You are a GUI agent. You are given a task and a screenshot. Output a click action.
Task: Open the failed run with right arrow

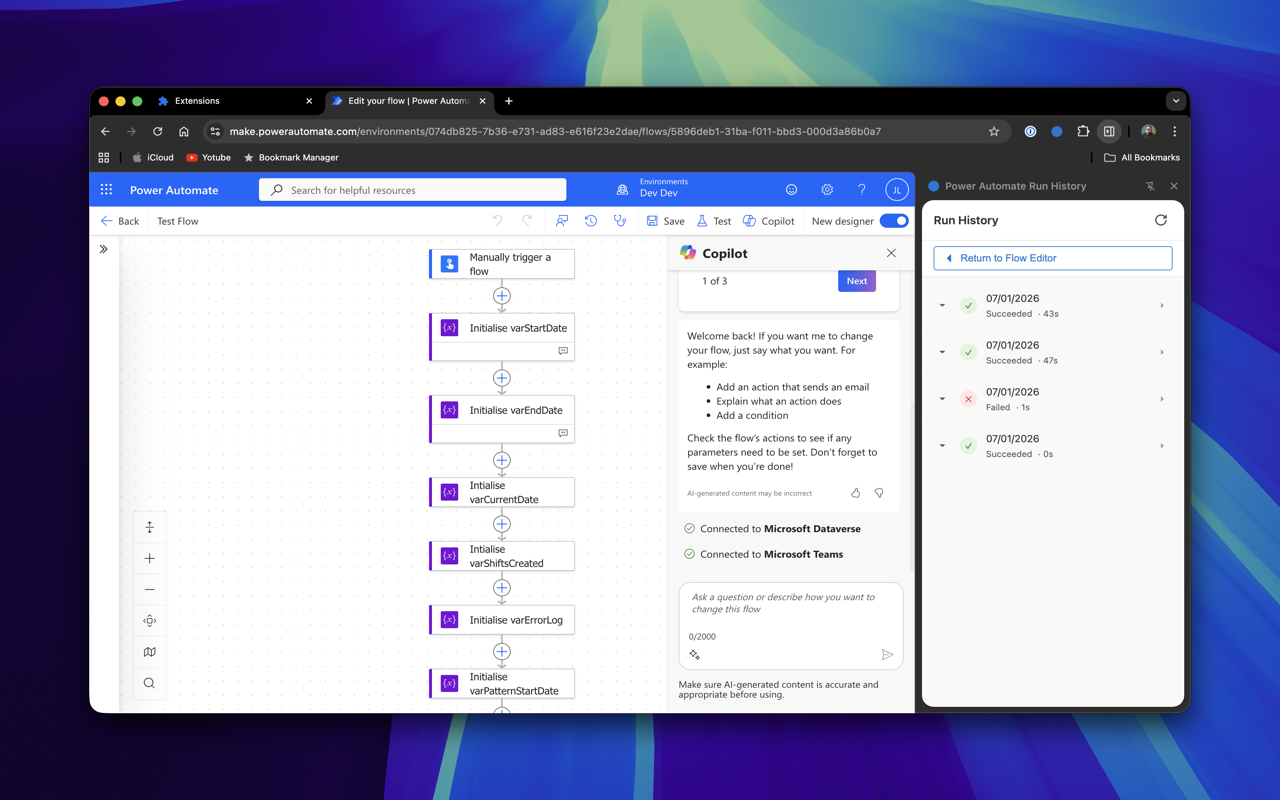click(x=1162, y=399)
